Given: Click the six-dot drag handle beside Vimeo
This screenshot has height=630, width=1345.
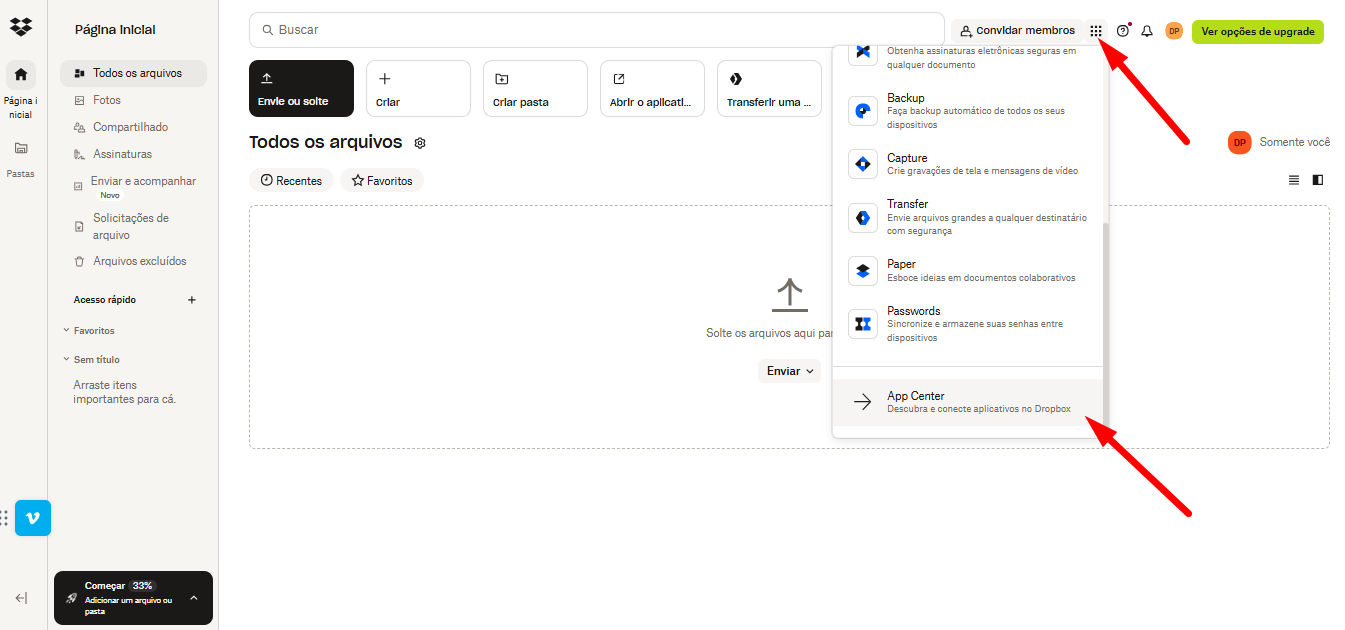Looking at the screenshot, I should [x=5, y=518].
